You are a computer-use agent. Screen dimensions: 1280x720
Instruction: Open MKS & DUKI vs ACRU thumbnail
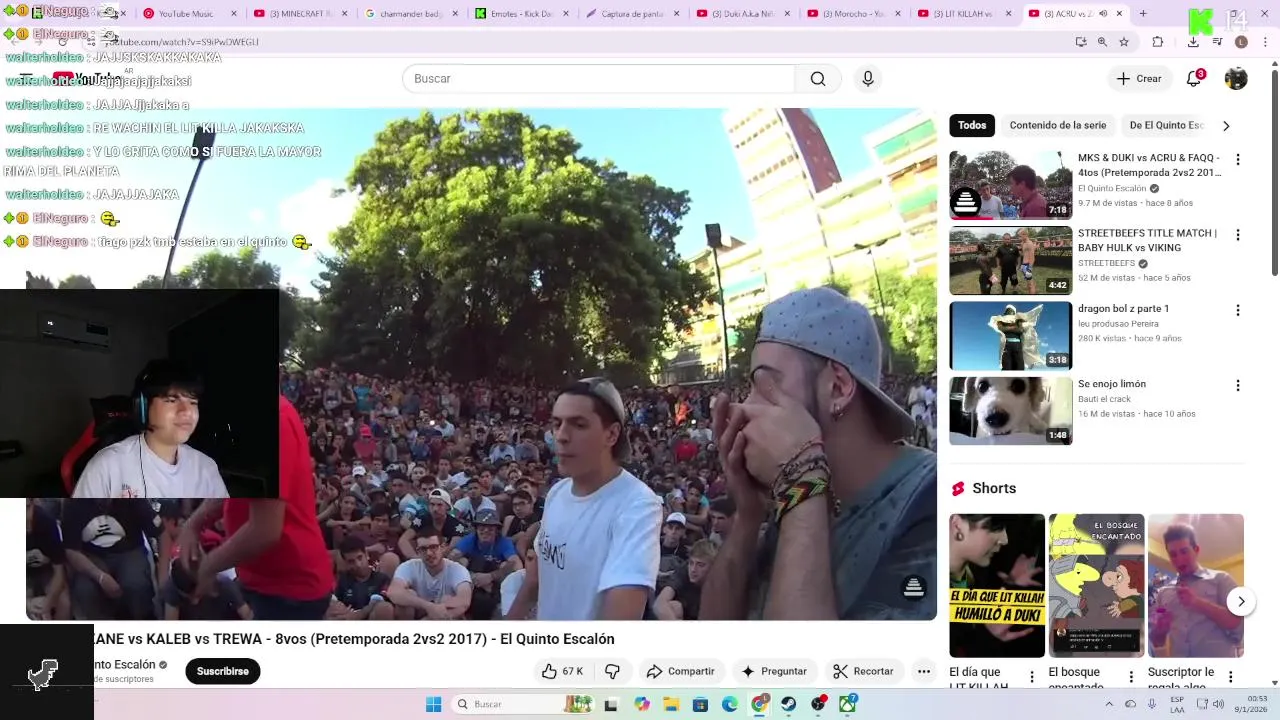click(1010, 185)
